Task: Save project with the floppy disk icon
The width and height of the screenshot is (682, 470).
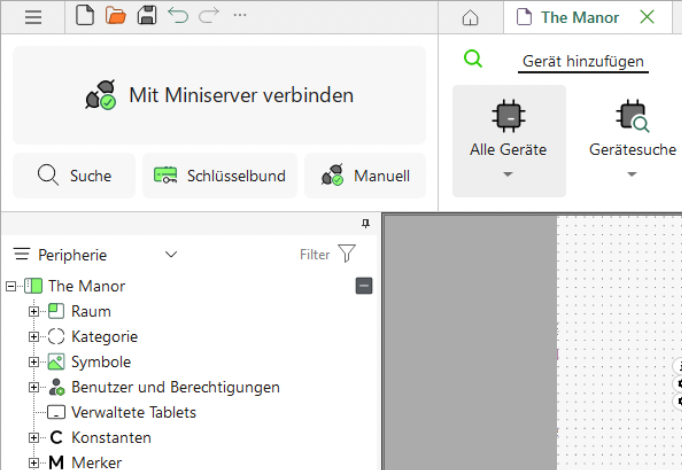Action: click(x=147, y=15)
